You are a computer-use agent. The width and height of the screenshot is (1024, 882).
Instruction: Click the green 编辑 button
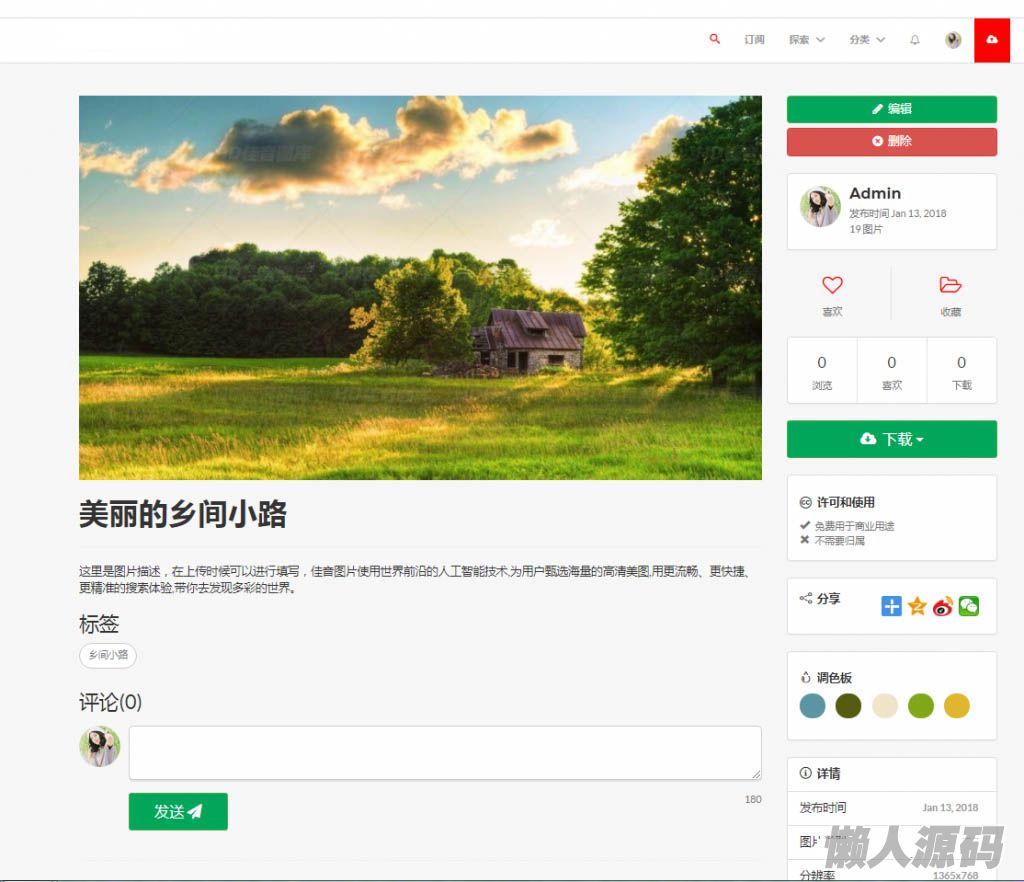click(x=891, y=109)
